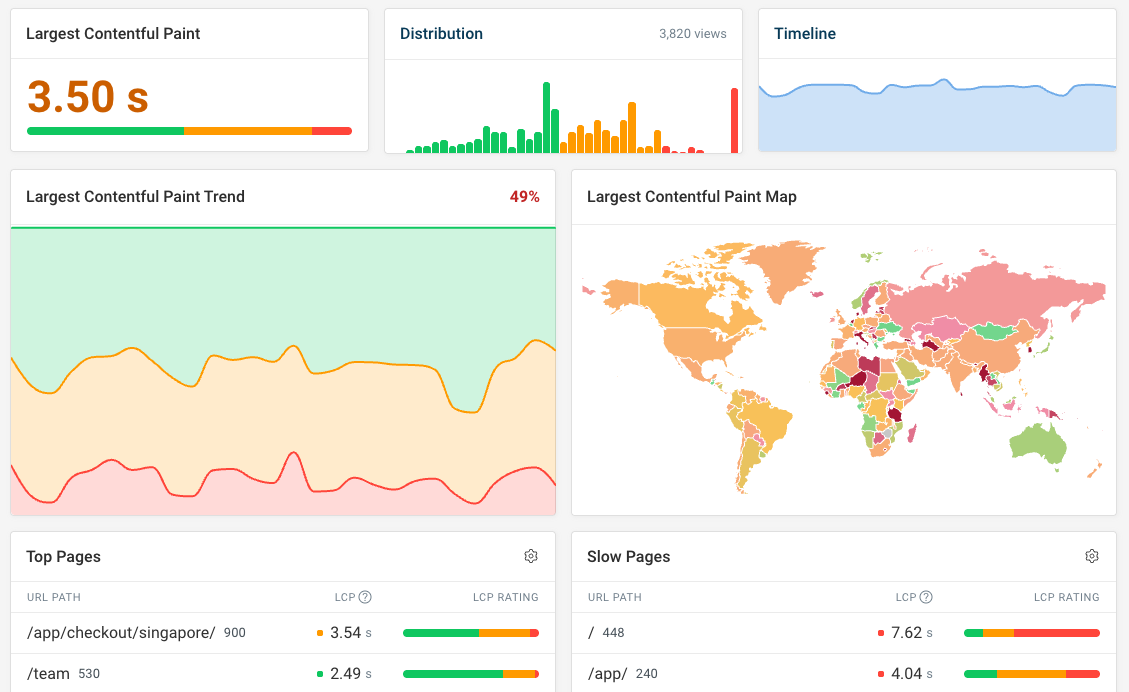Image resolution: width=1129 pixels, height=692 pixels.
Task: Select the Timeline panel title
Action: [x=805, y=33]
